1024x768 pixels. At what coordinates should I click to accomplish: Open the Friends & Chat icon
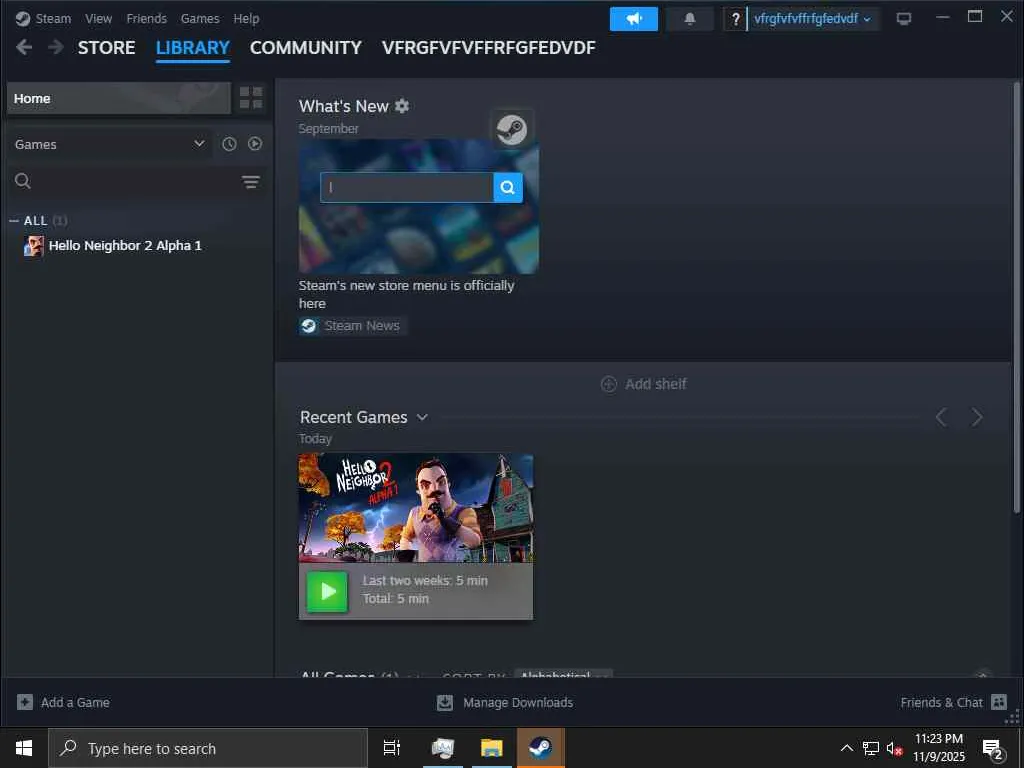coord(999,702)
